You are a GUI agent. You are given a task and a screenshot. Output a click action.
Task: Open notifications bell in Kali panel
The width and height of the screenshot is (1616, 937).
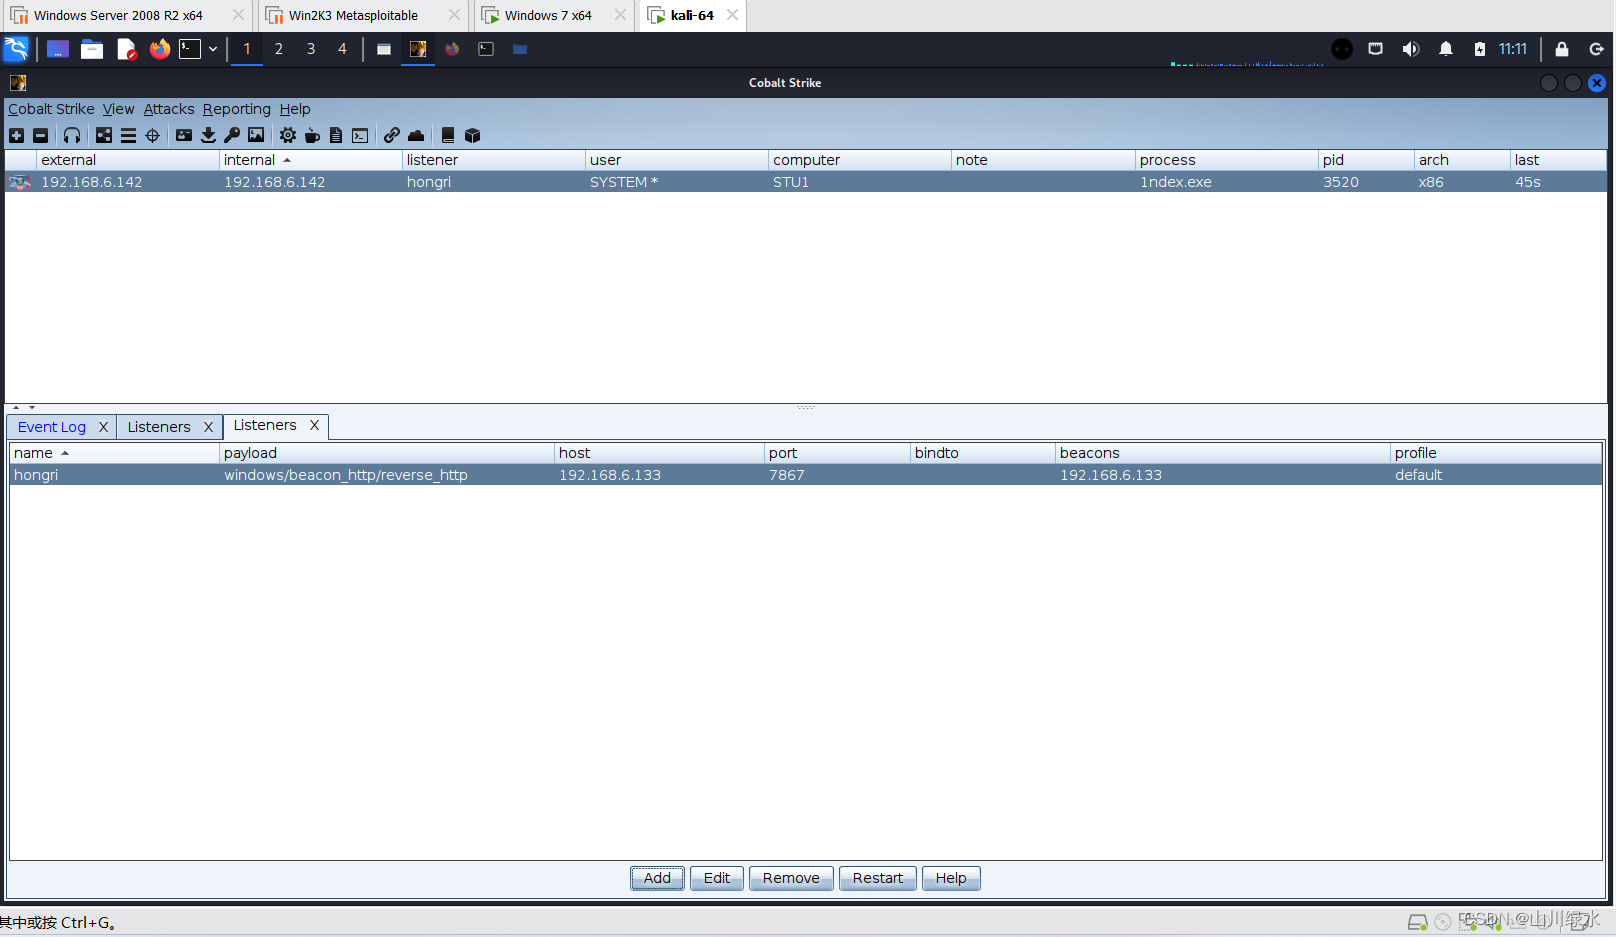click(x=1446, y=49)
